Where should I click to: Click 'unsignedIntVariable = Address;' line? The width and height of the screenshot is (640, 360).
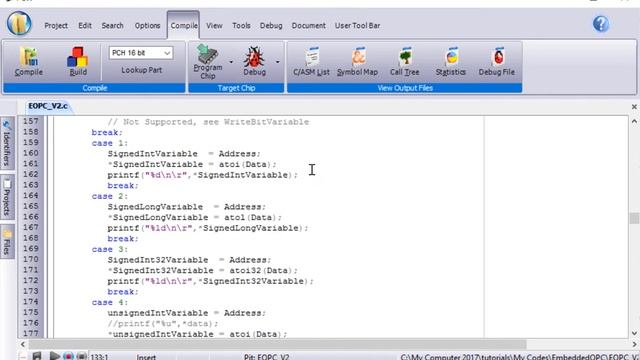(187, 313)
